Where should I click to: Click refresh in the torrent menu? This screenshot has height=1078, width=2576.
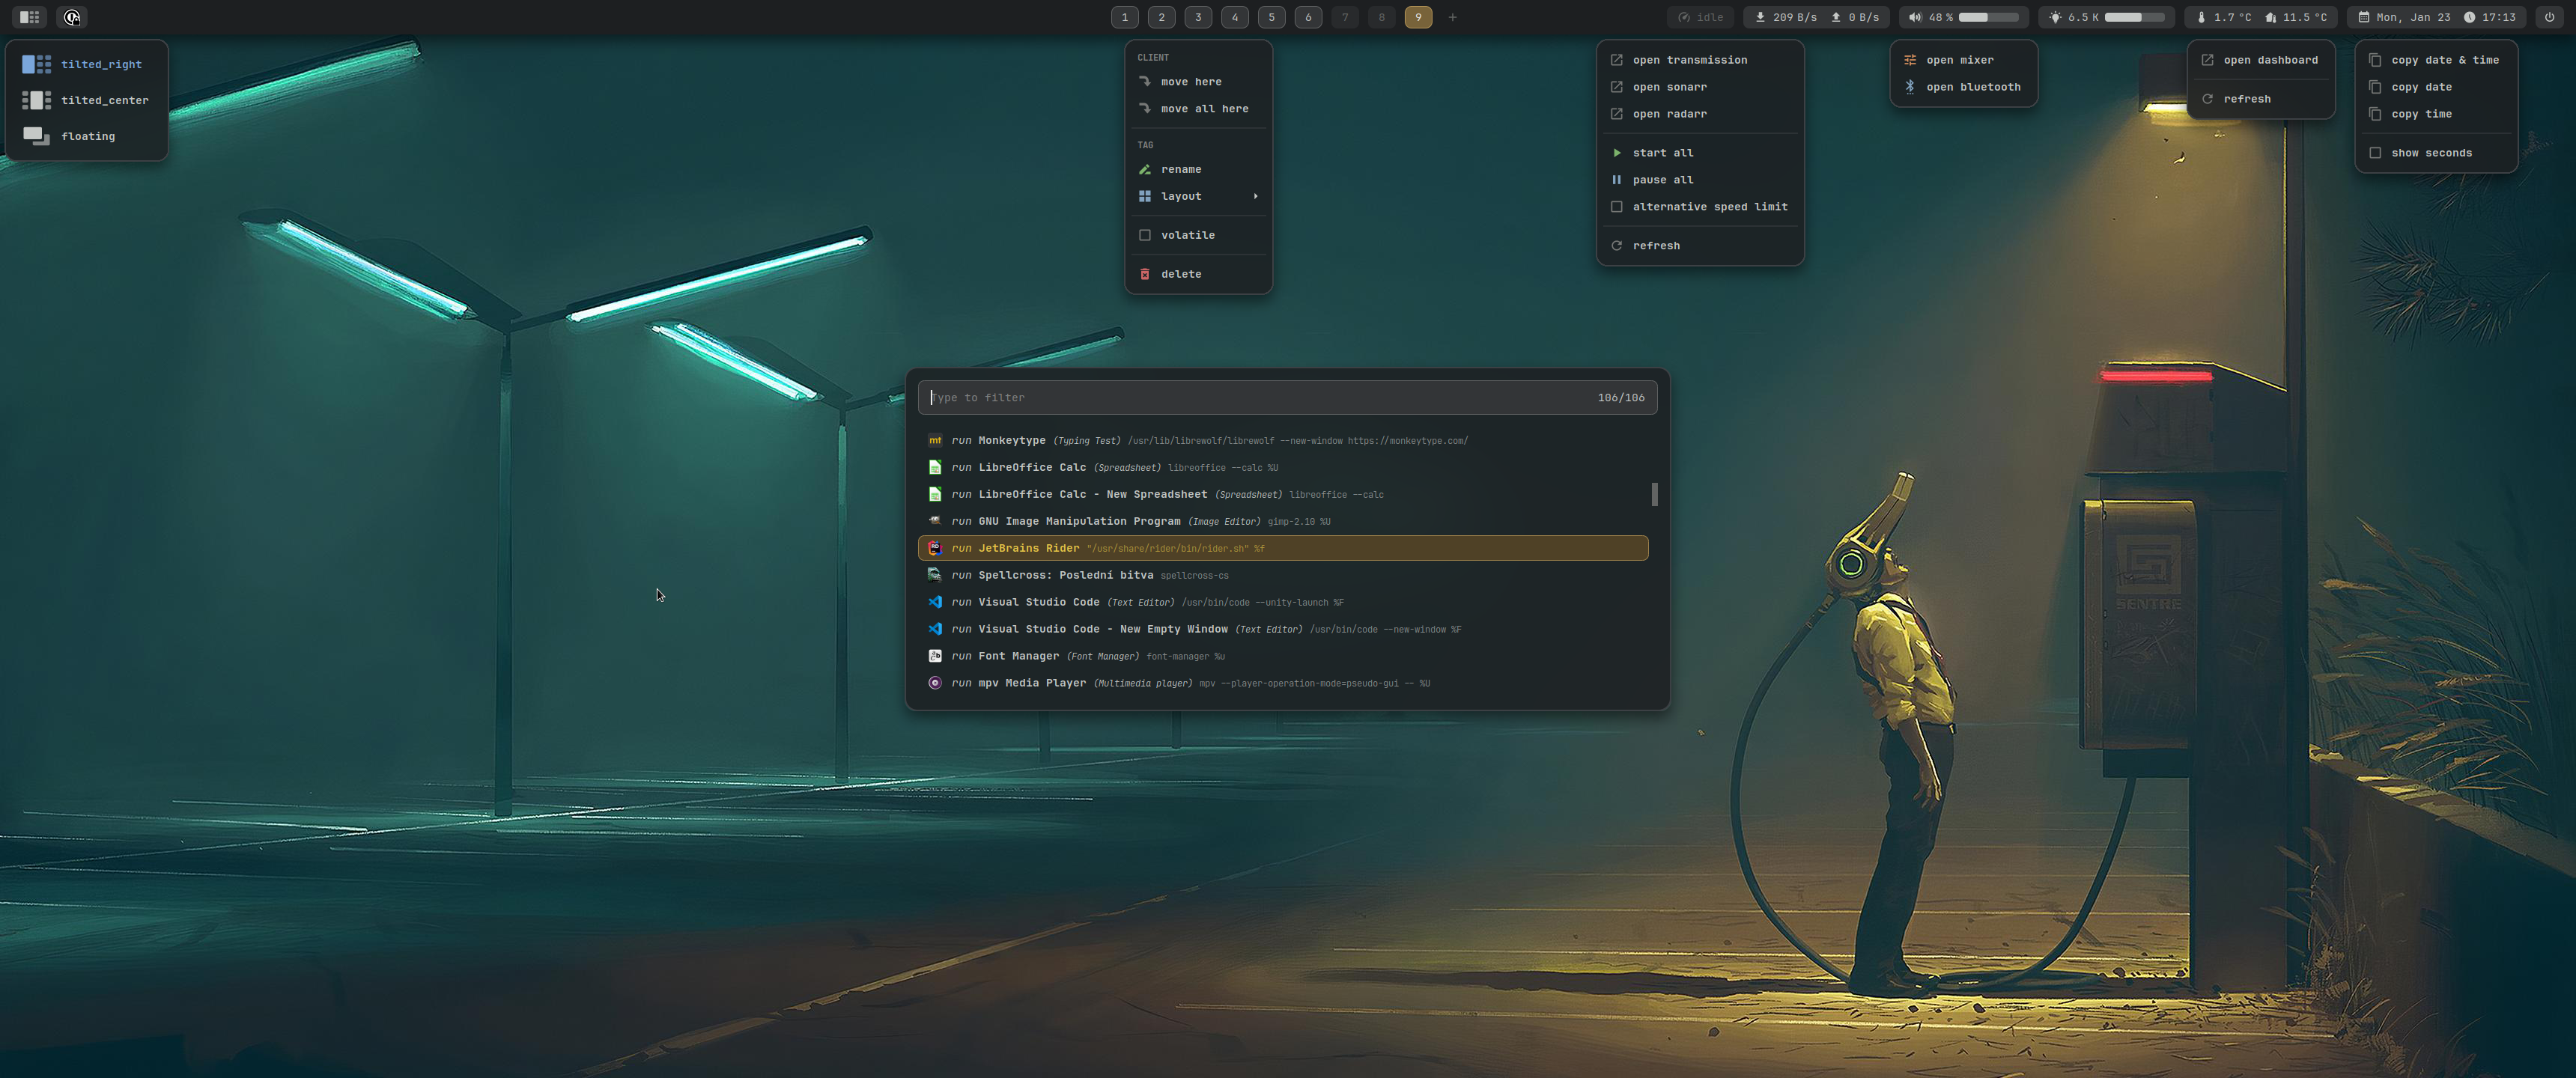pyautogui.click(x=1700, y=246)
